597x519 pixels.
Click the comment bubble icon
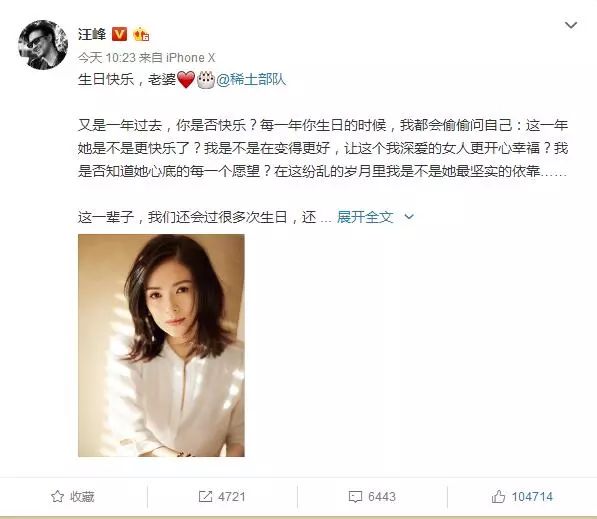point(355,497)
